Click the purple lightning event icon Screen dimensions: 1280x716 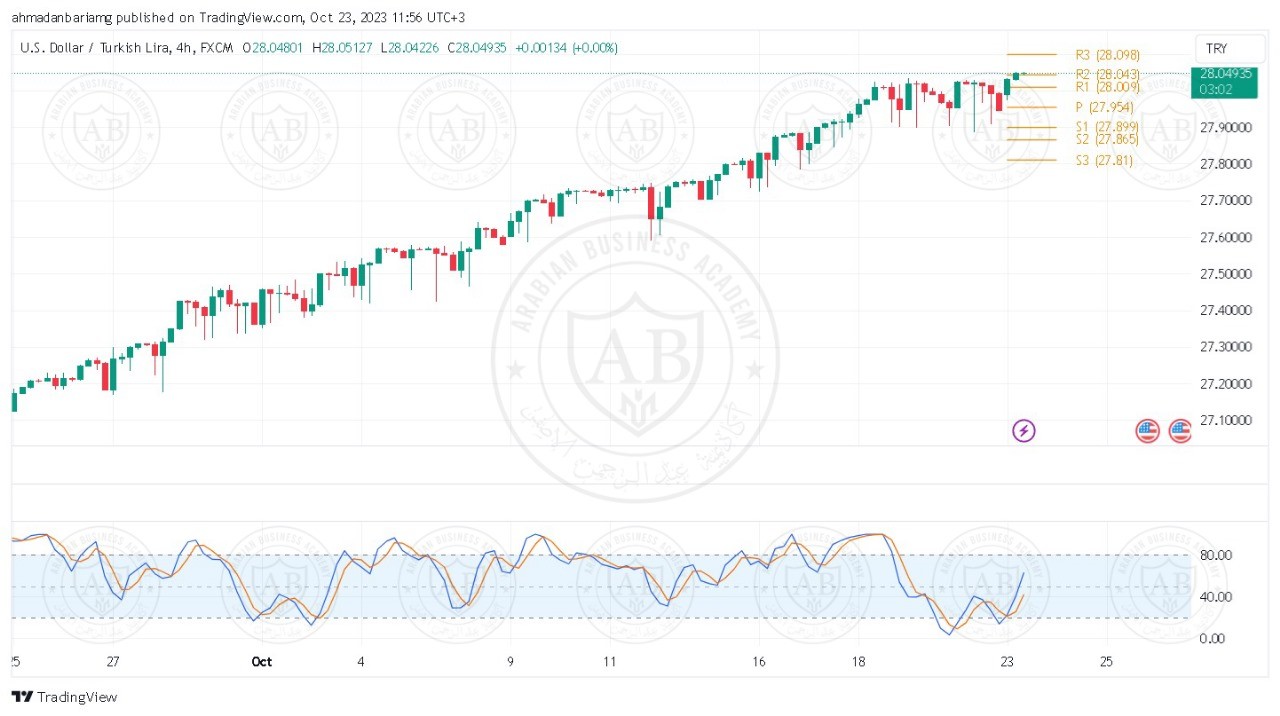click(x=1024, y=431)
